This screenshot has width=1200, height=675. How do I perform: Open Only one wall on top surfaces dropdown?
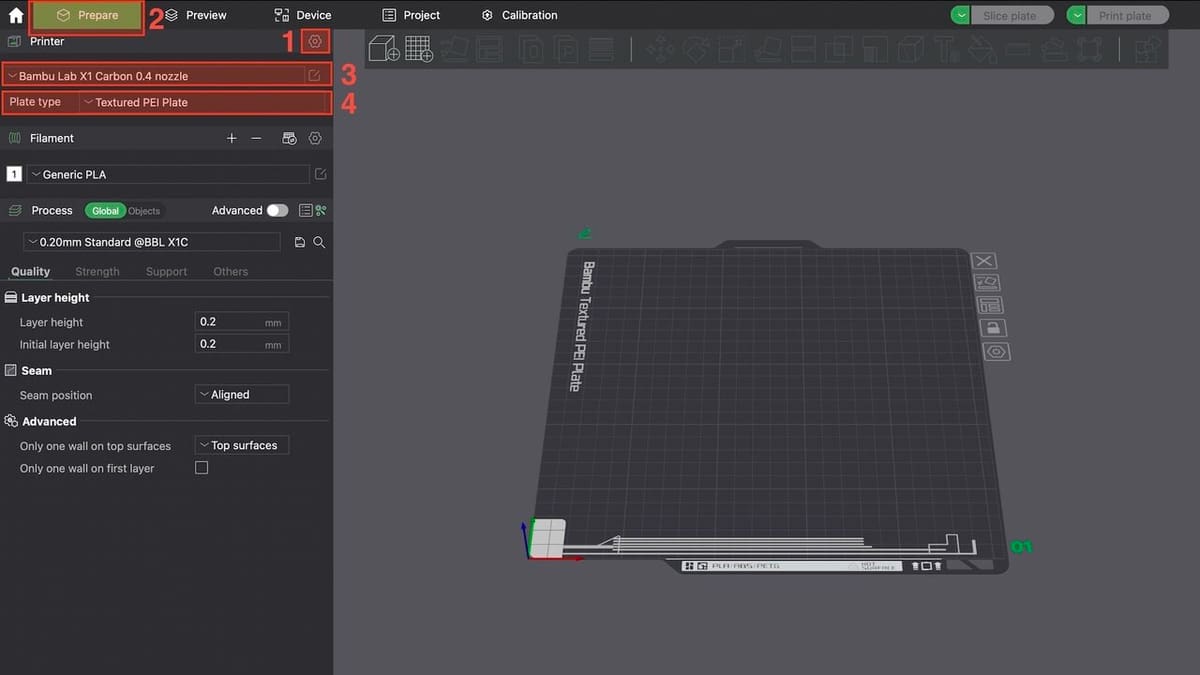click(x=242, y=446)
